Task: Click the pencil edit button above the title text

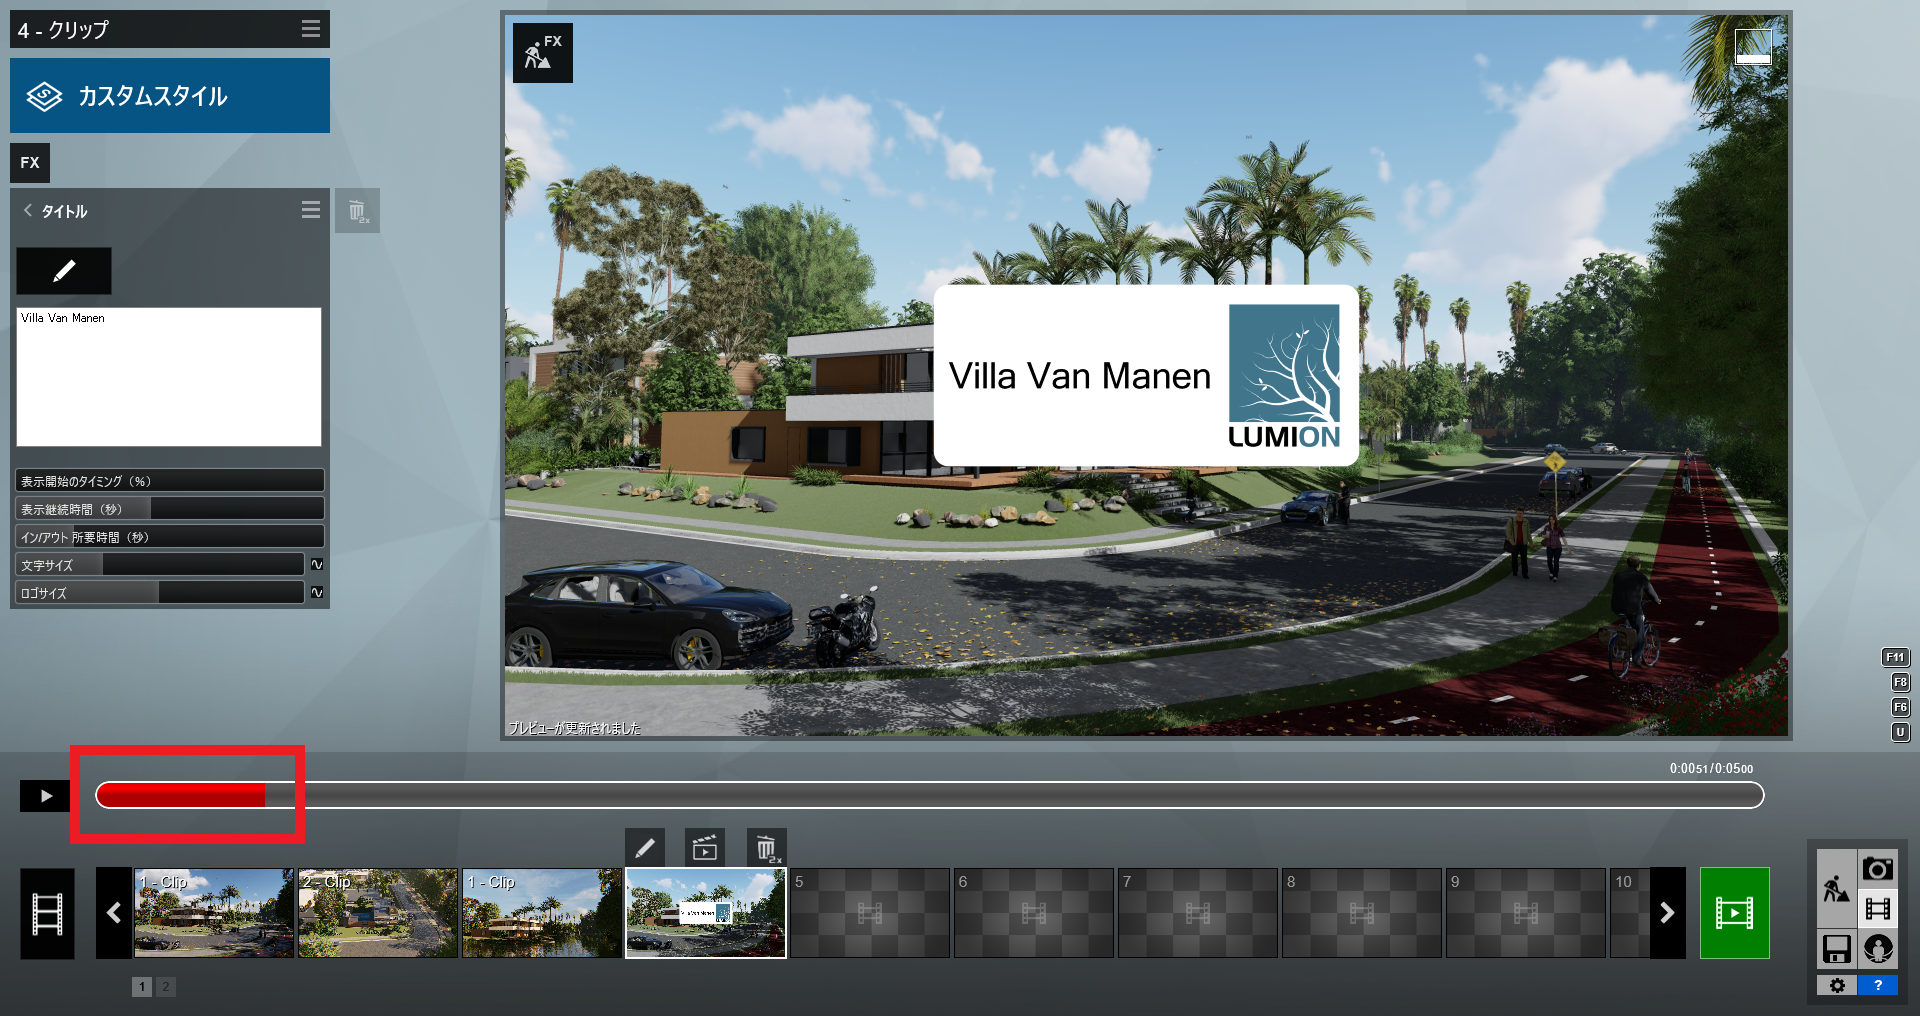Action: pyautogui.click(x=64, y=271)
